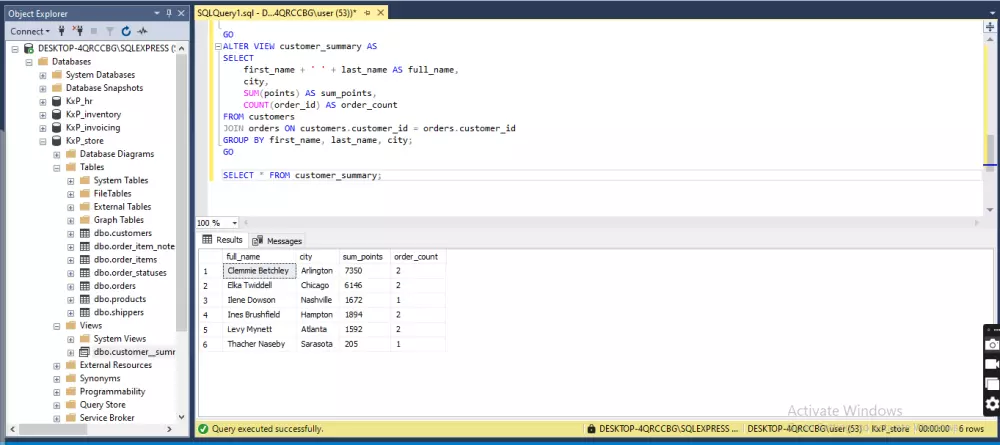Click the Filter funnel icon
Viewport: 1000px width, 445px height.
point(110,31)
